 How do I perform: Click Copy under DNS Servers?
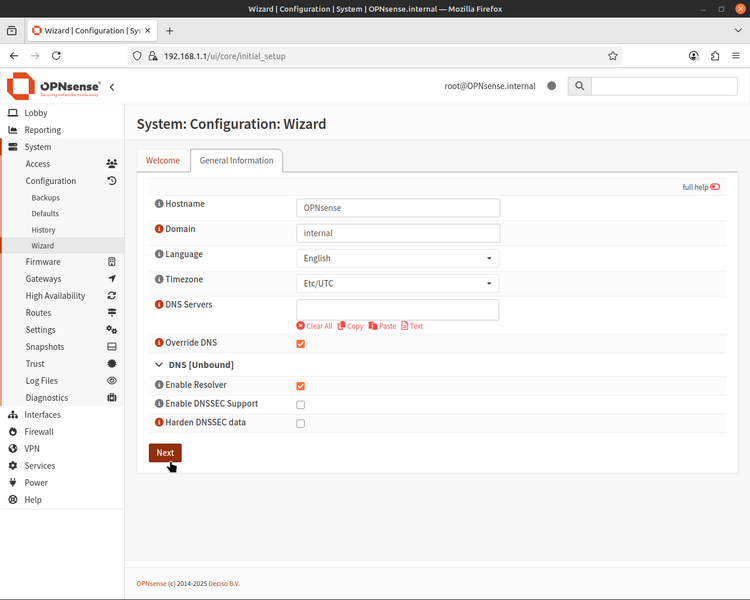pyautogui.click(x=351, y=326)
